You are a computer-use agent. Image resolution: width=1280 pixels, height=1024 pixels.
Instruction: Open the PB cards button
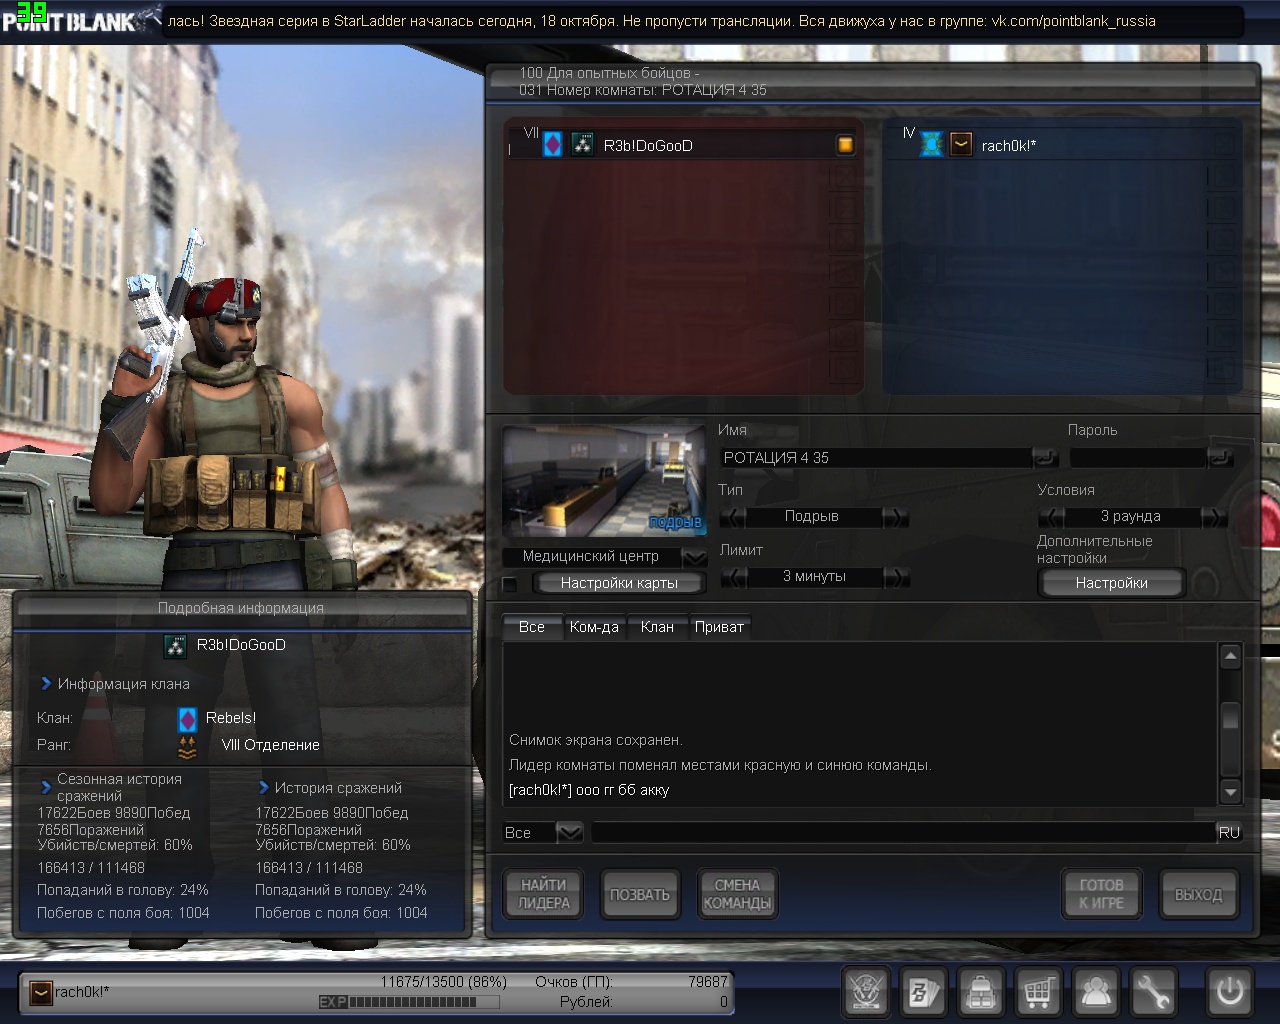pyautogui.click(x=924, y=992)
